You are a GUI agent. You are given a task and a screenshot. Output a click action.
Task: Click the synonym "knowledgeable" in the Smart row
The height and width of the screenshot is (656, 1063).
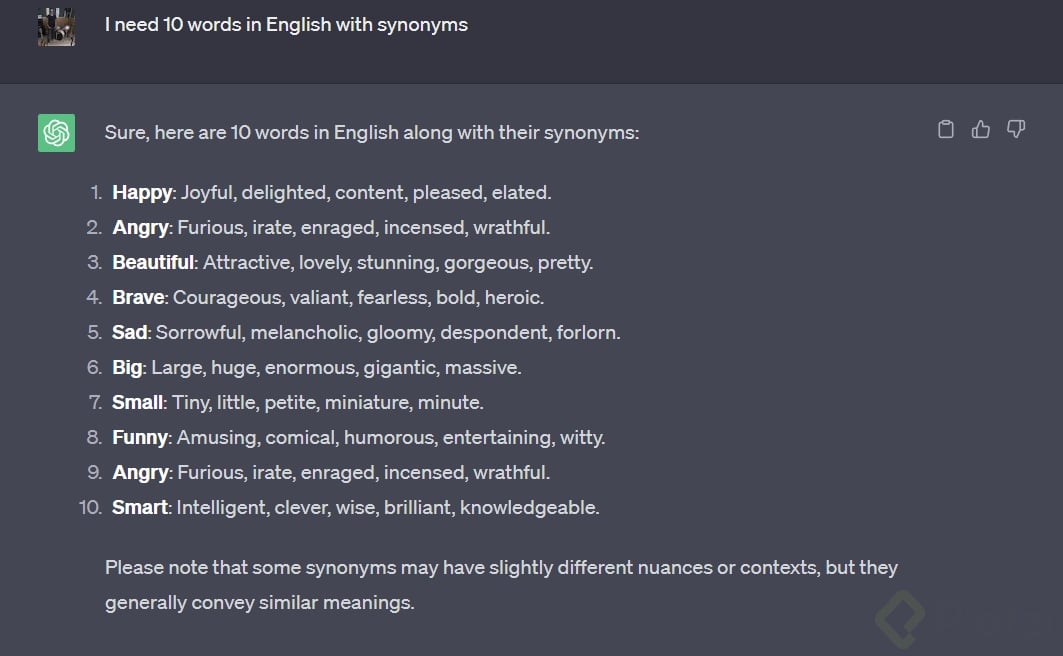tap(529, 507)
